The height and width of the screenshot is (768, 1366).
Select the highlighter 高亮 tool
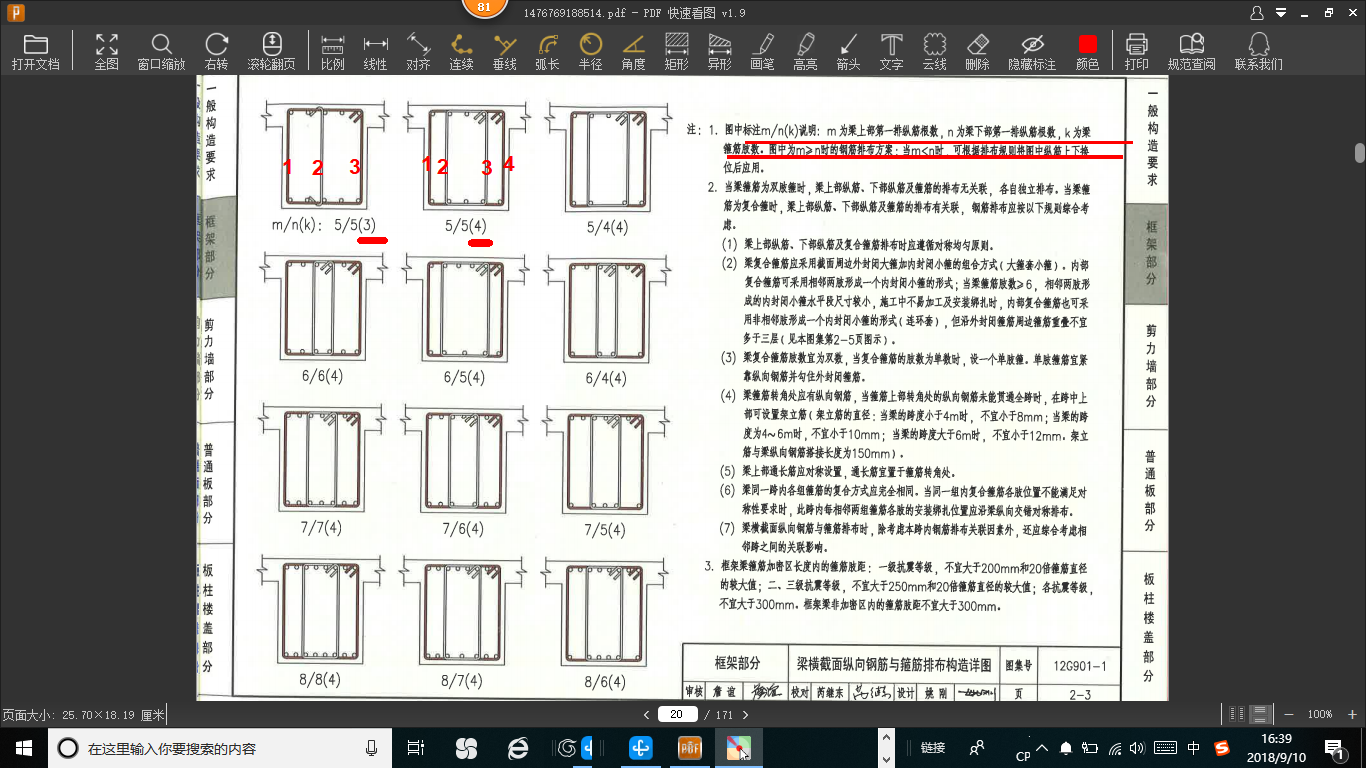[x=805, y=51]
